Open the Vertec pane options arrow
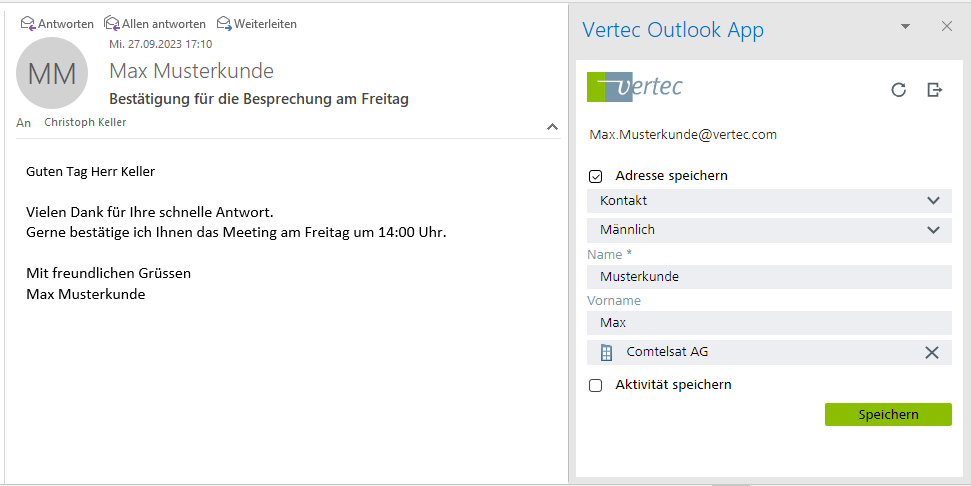This screenshot has height=486, width=971. 906,27
